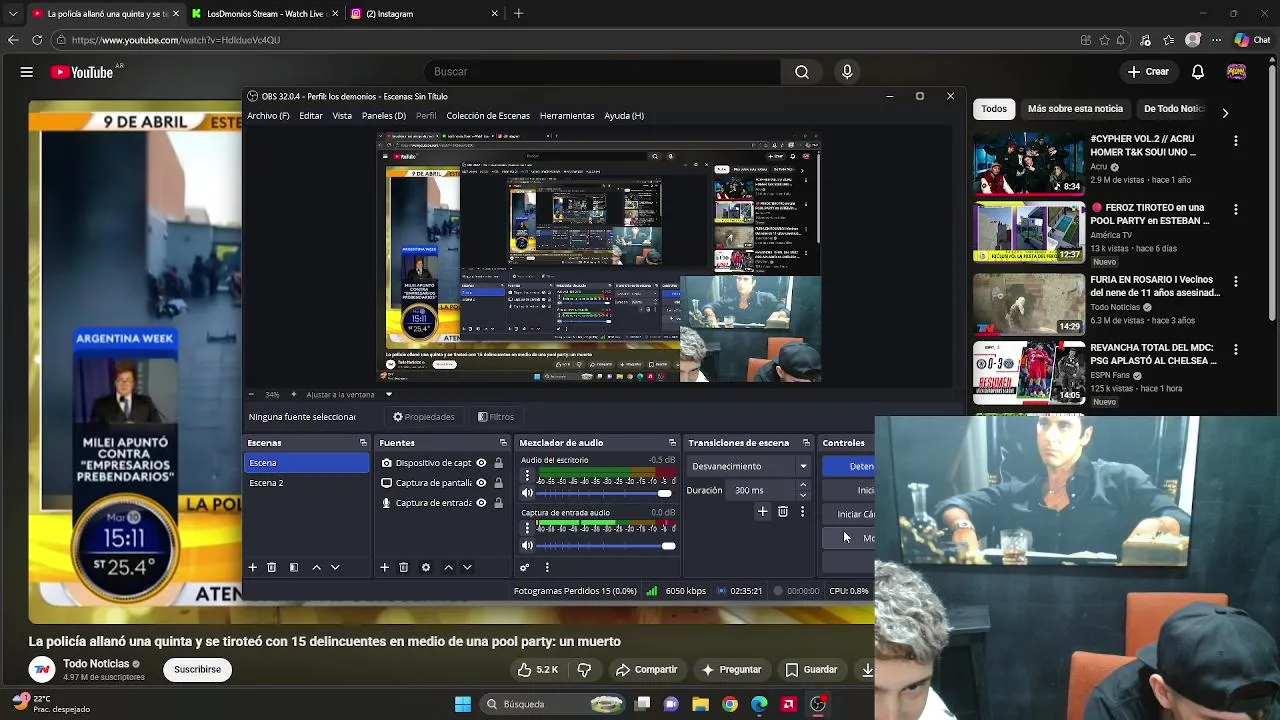Open FEROZ TIROTEO pool party video thumbnail
The height and width of the screenshot is (720, 1280).
click(1029, 232)
